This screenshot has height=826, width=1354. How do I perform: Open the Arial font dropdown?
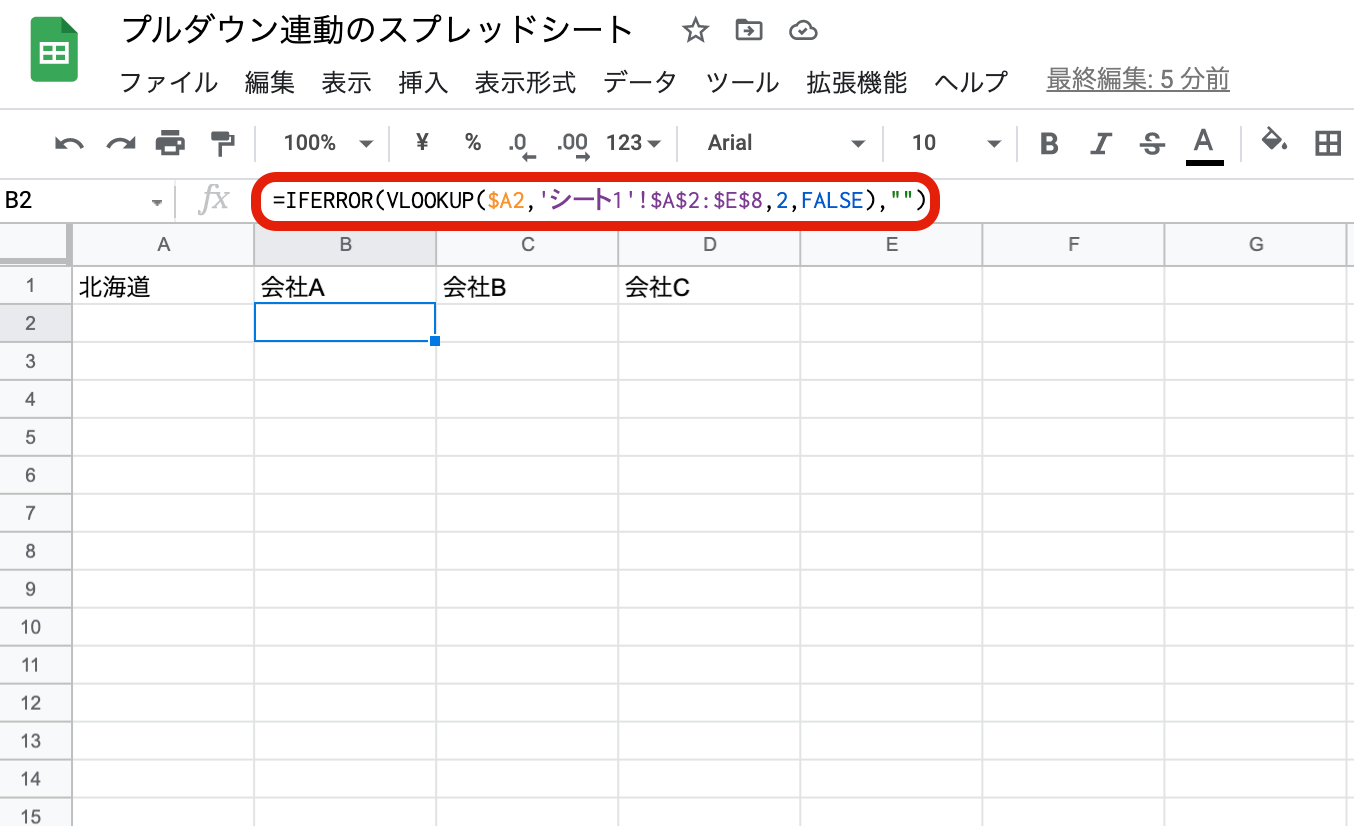point(786,143)
